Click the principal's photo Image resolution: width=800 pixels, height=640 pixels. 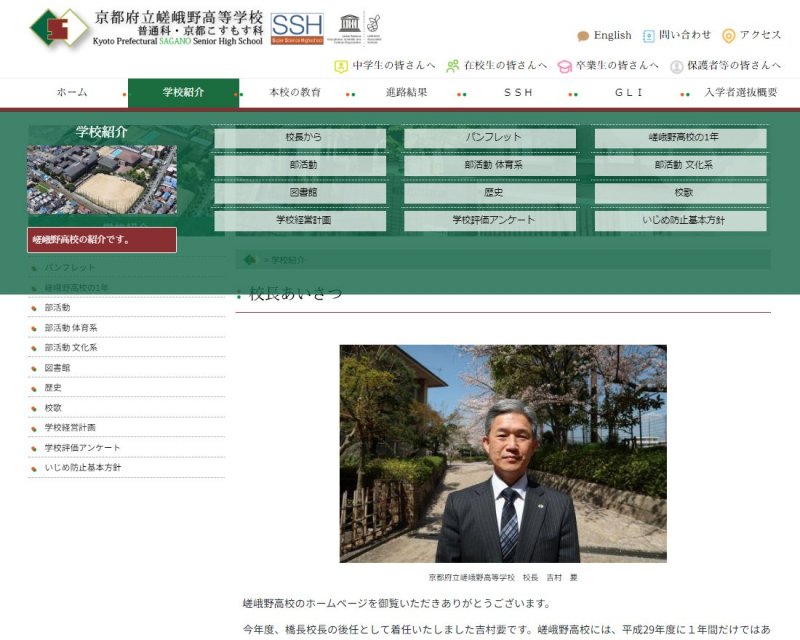[x=503, y=453]
